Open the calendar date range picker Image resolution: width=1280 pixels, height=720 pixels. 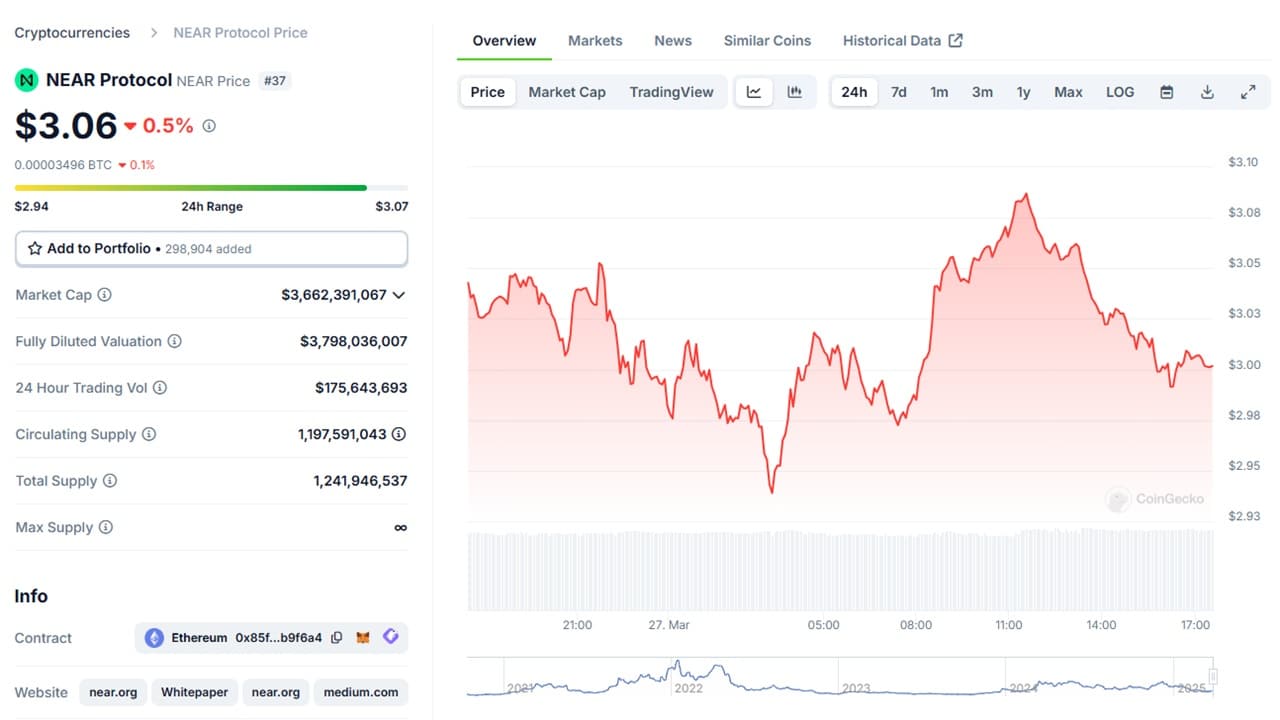click(x=1166, y=92)
